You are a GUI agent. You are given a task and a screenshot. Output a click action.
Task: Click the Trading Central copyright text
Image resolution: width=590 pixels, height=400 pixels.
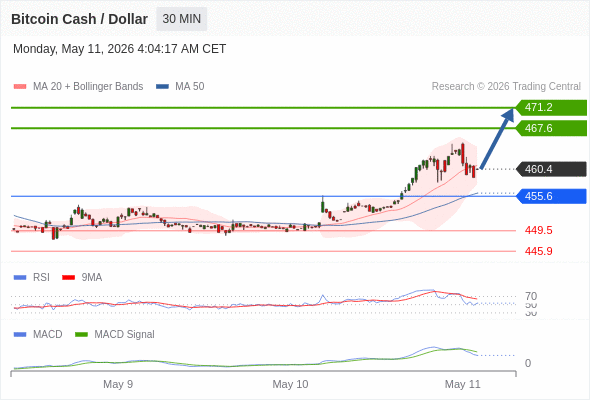pyautogui.click(x=506, y=87)
